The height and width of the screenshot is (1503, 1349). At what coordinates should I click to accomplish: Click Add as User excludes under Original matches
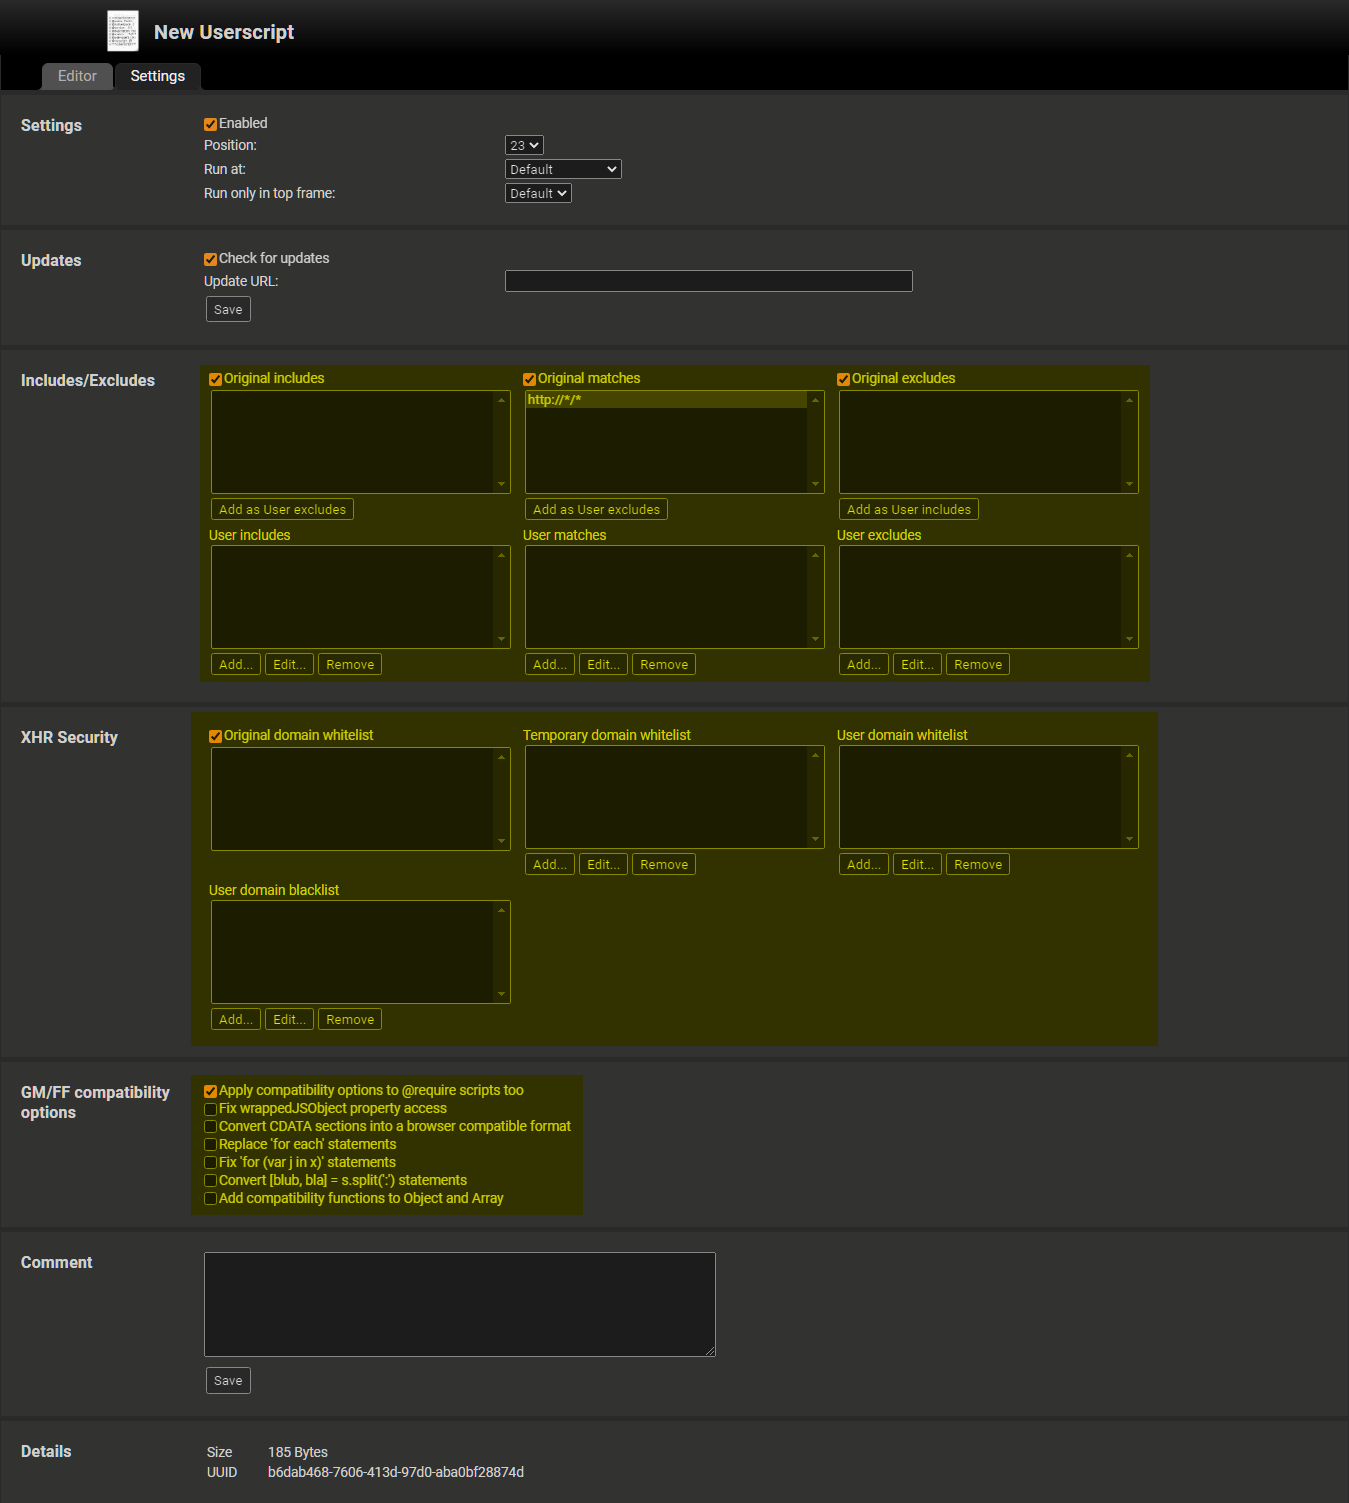(595, 508)
